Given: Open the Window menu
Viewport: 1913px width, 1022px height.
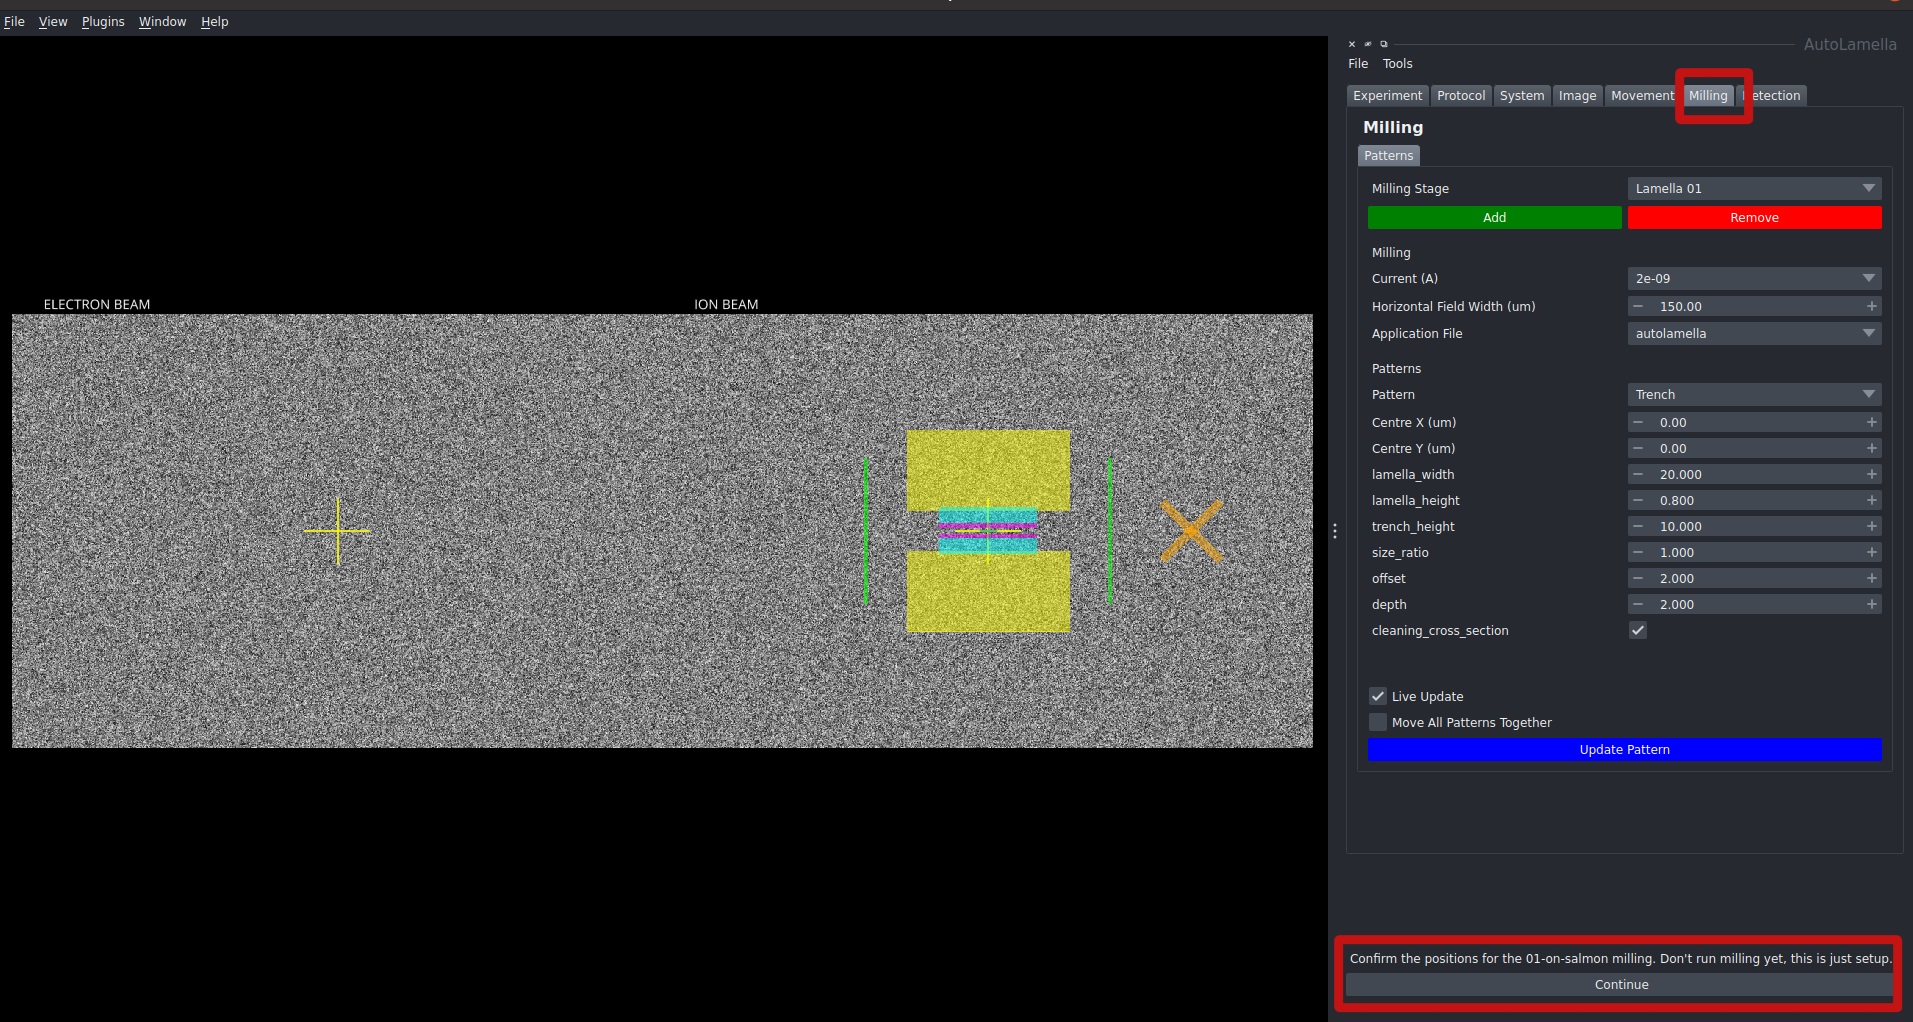Looking at the screenshot, I should (x=162, y=22).
